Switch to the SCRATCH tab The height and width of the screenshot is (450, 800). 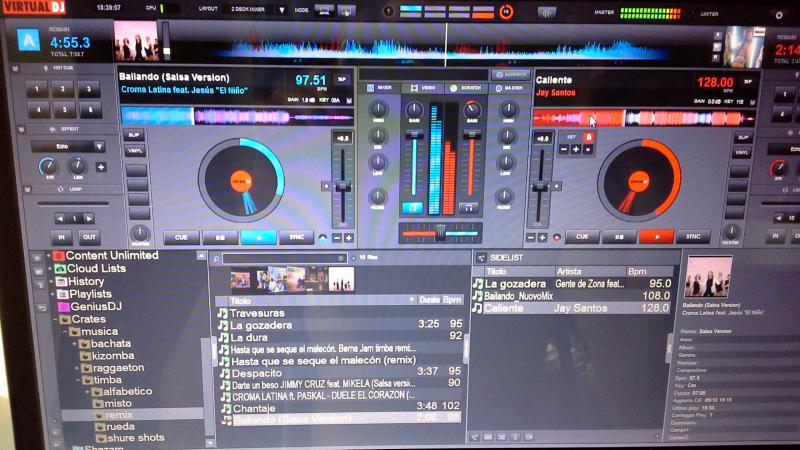point(466,88)
